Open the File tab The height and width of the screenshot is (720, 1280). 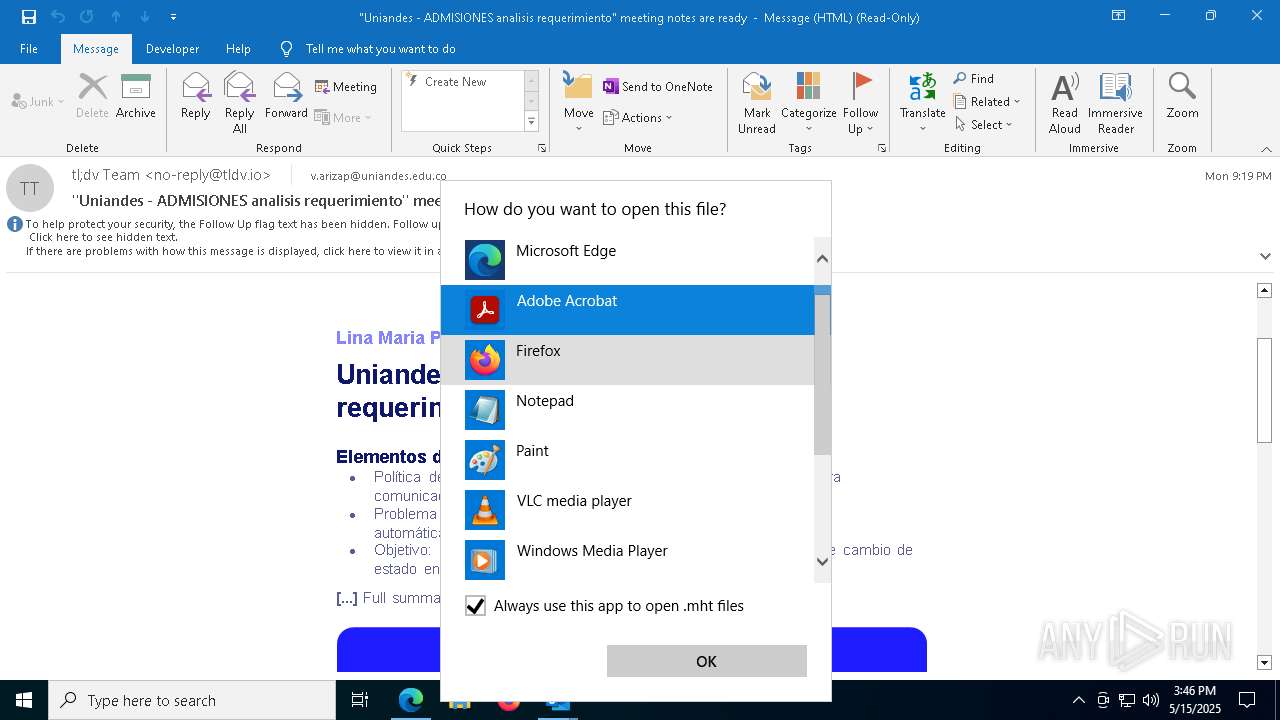point(29,48)
